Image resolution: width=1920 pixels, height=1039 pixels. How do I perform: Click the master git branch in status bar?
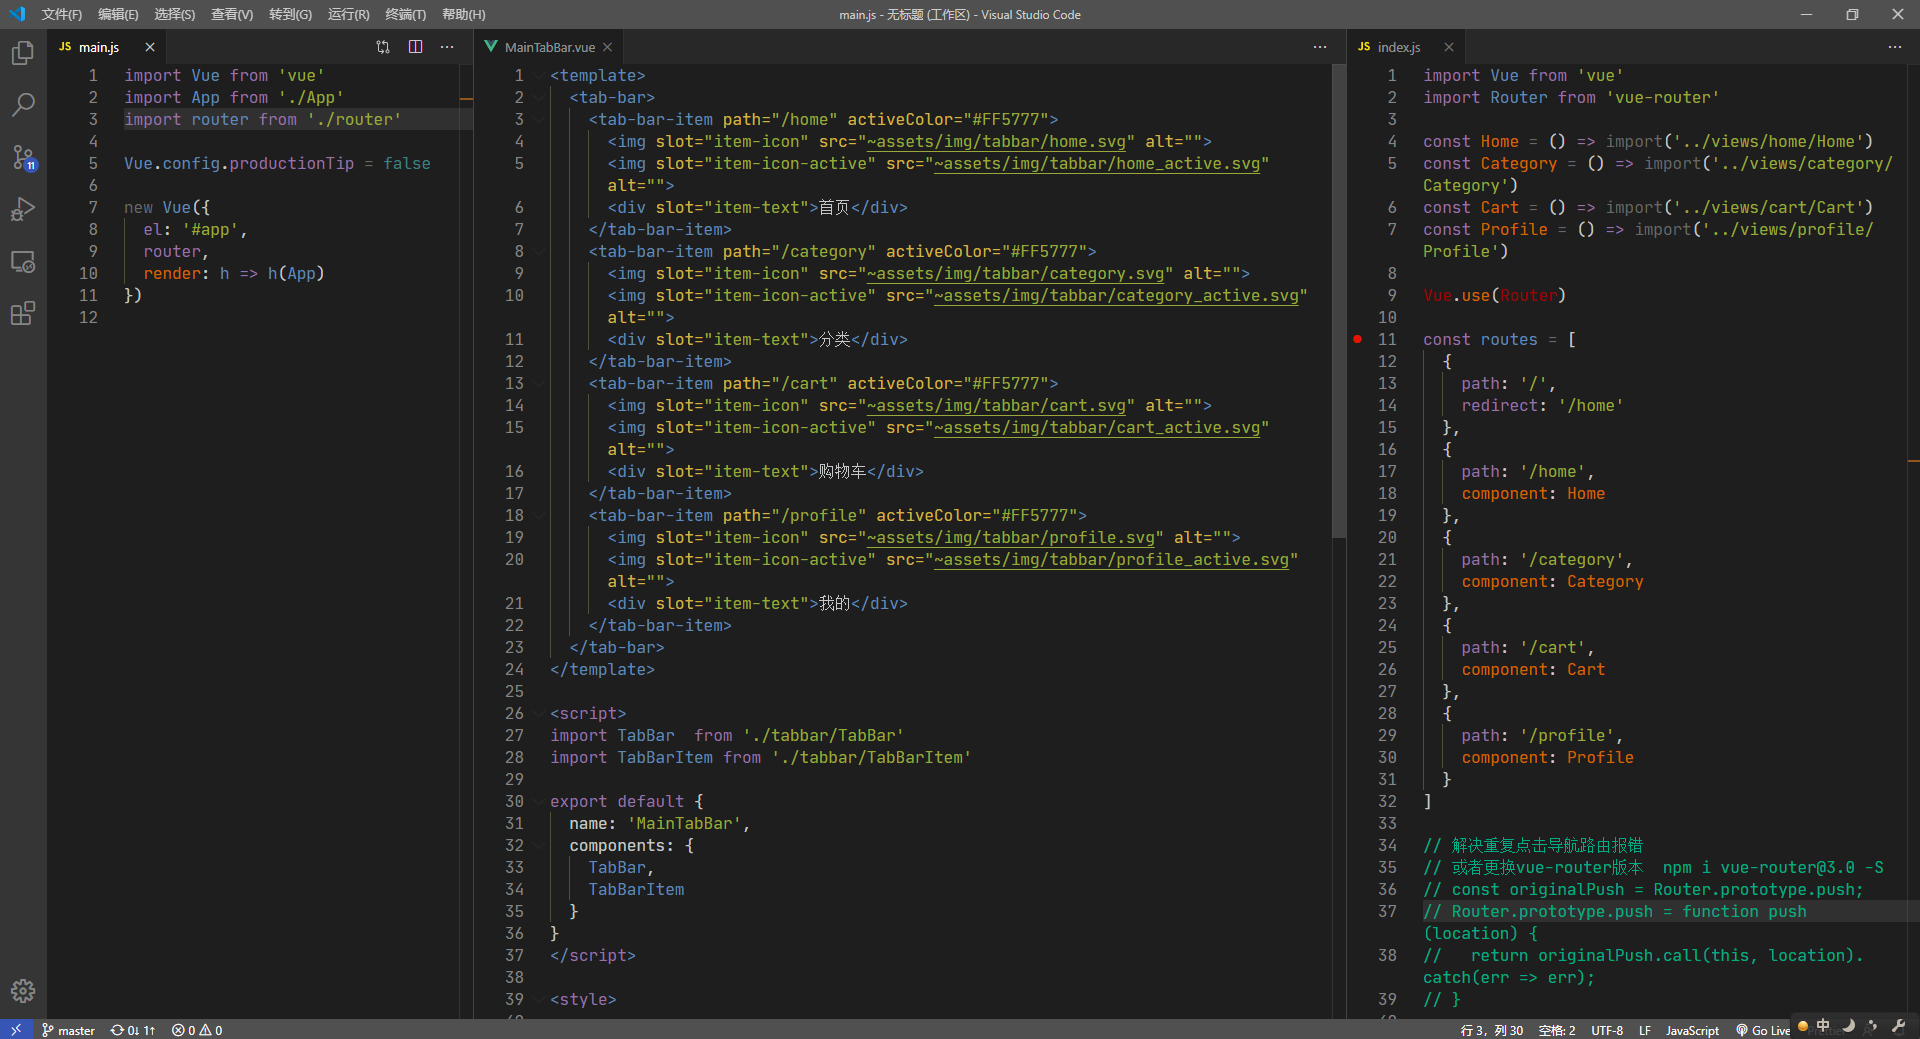point(68,1030)
